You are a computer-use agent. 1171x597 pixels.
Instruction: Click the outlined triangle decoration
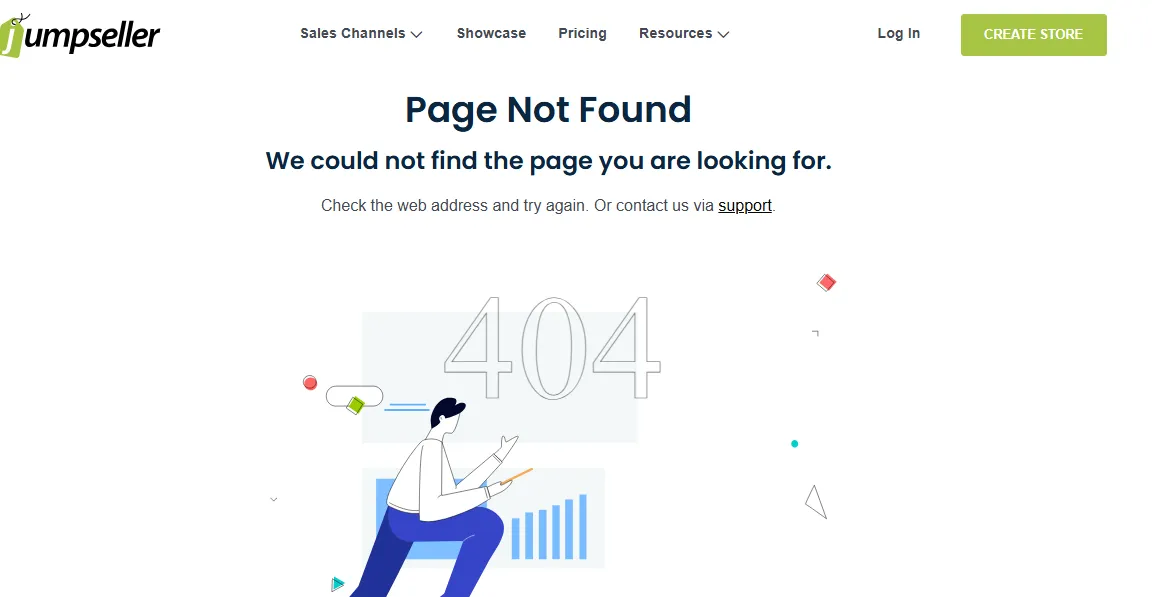pos(816,502)
